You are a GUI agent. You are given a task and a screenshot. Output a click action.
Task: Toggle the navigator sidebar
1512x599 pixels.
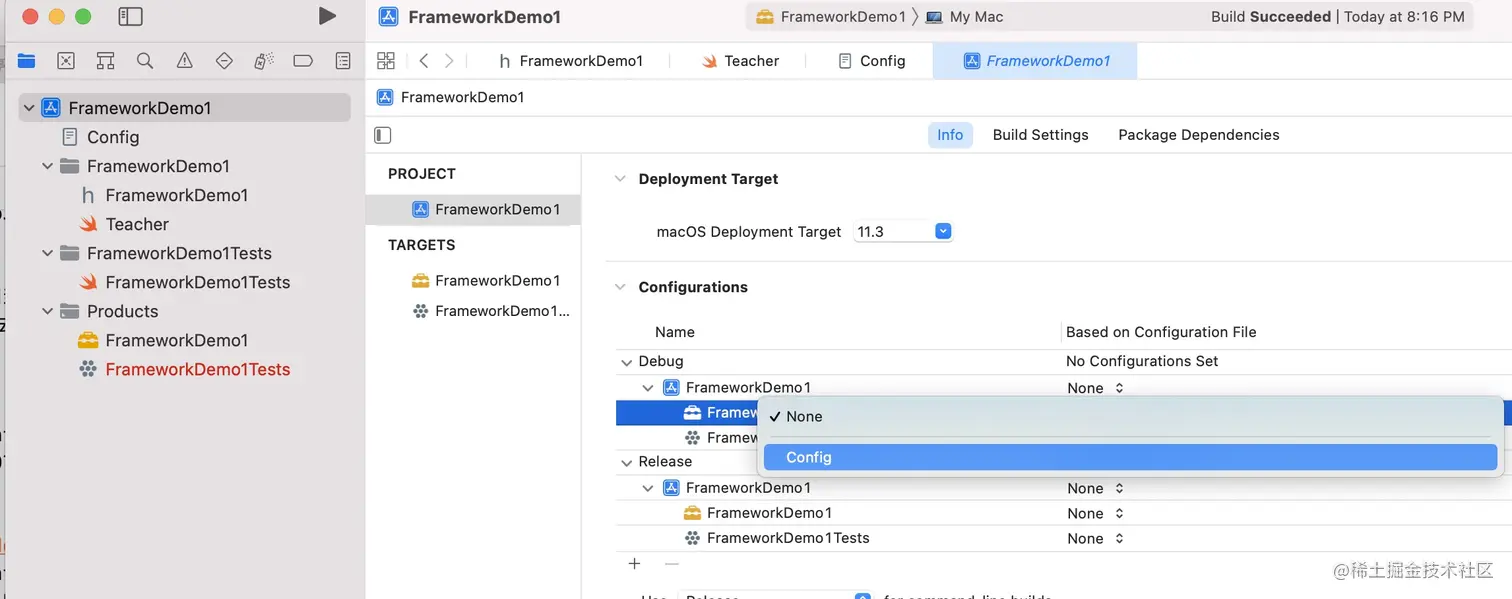tap(130, 16)
